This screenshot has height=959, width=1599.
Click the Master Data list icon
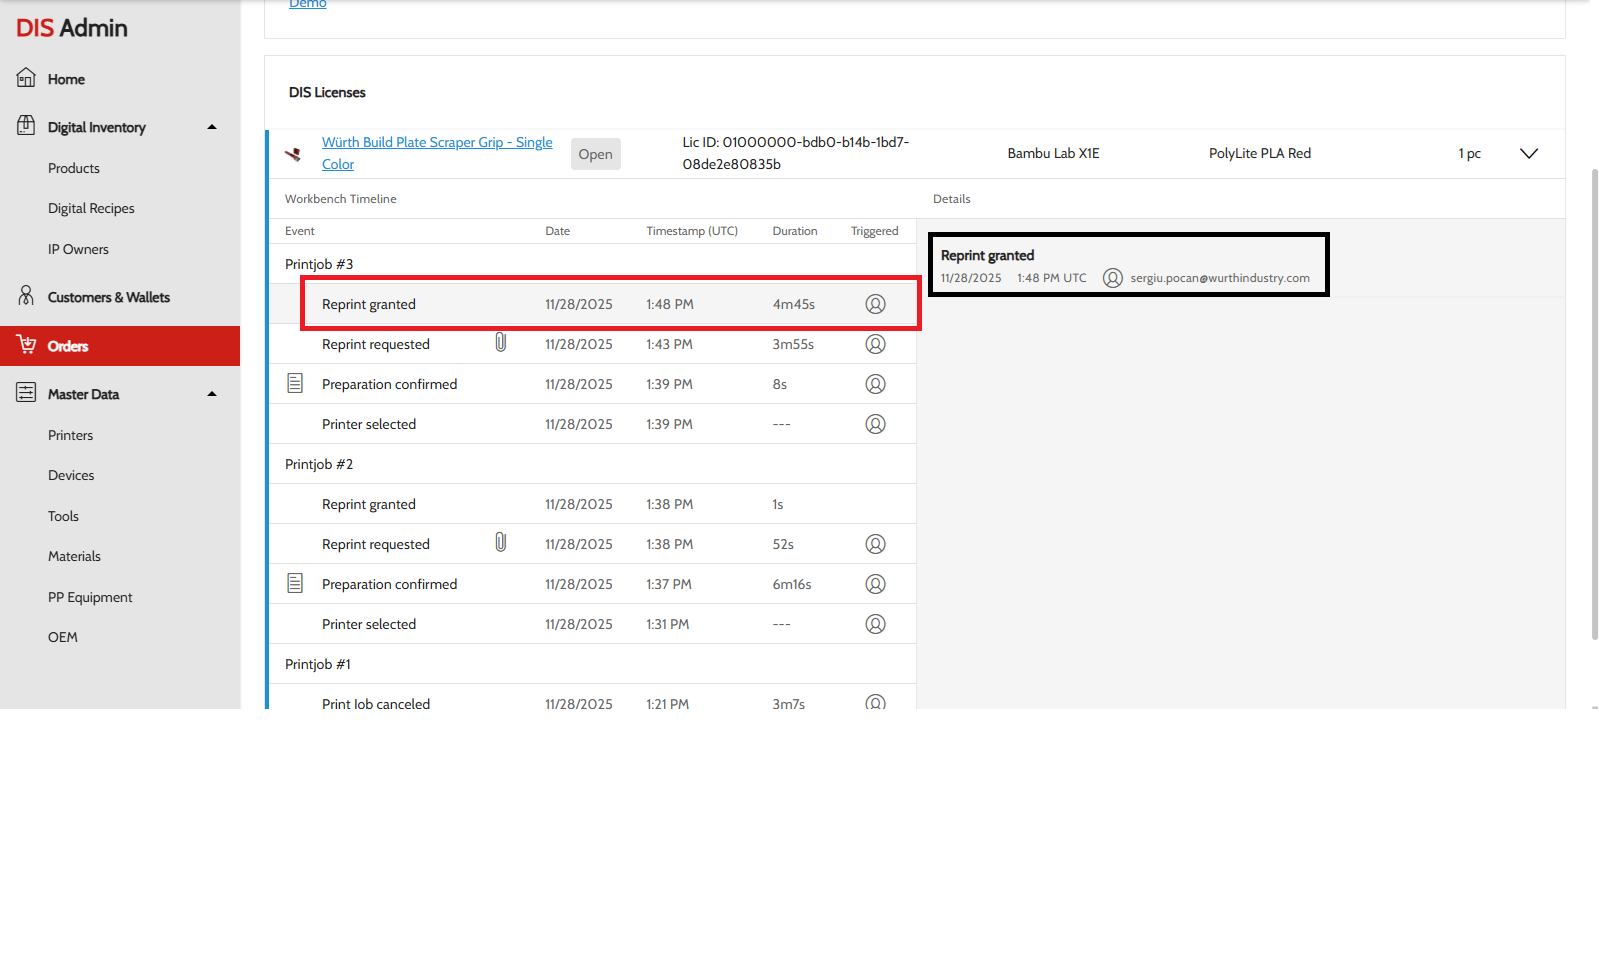26,393
